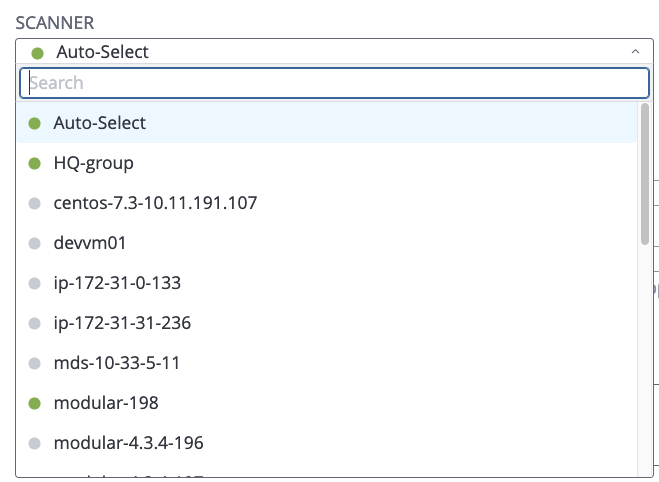Select modular-4.3.4-196 scanner
This screenshot has width=659, height=482.
tap(129, 443)
